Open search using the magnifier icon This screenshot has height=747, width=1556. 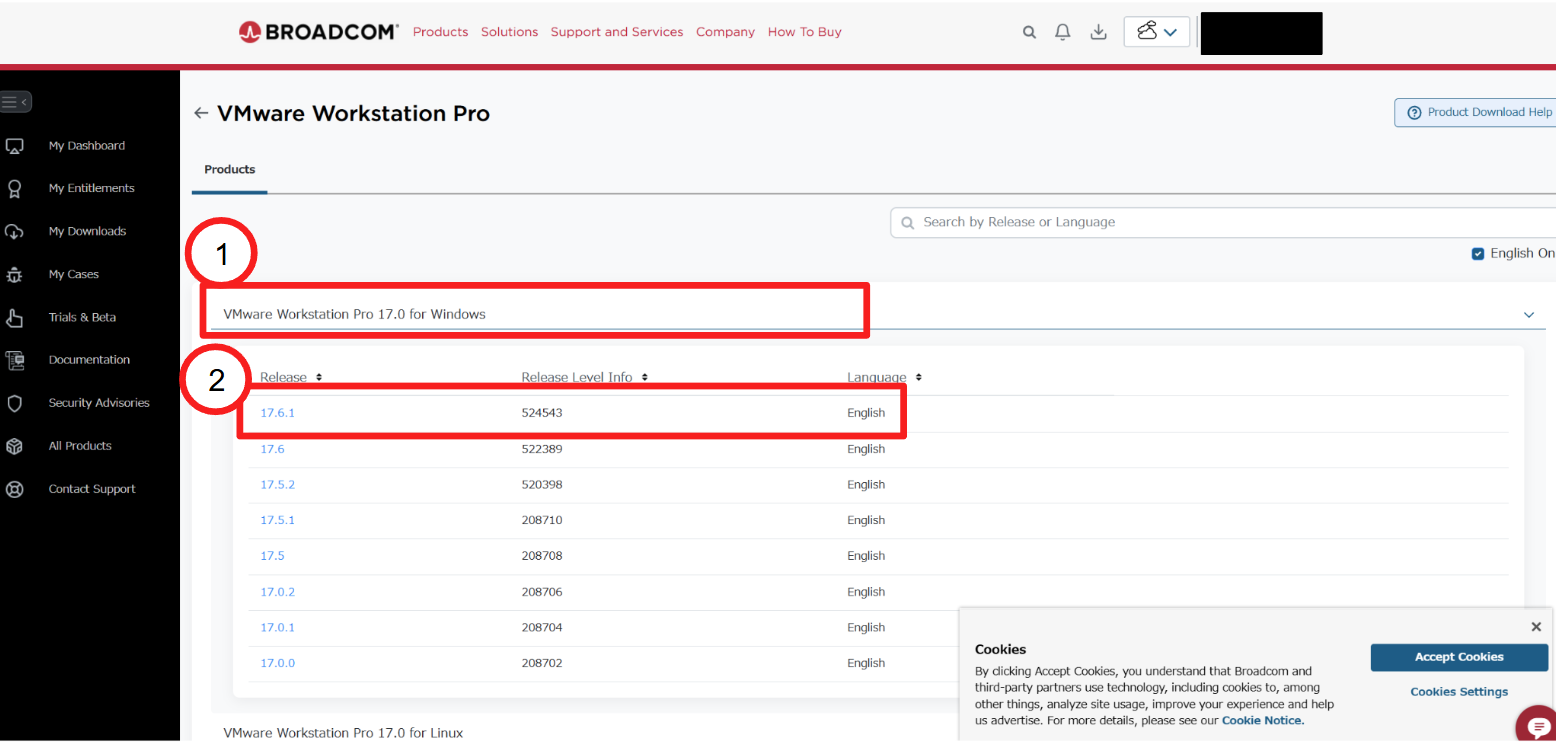1029,31
